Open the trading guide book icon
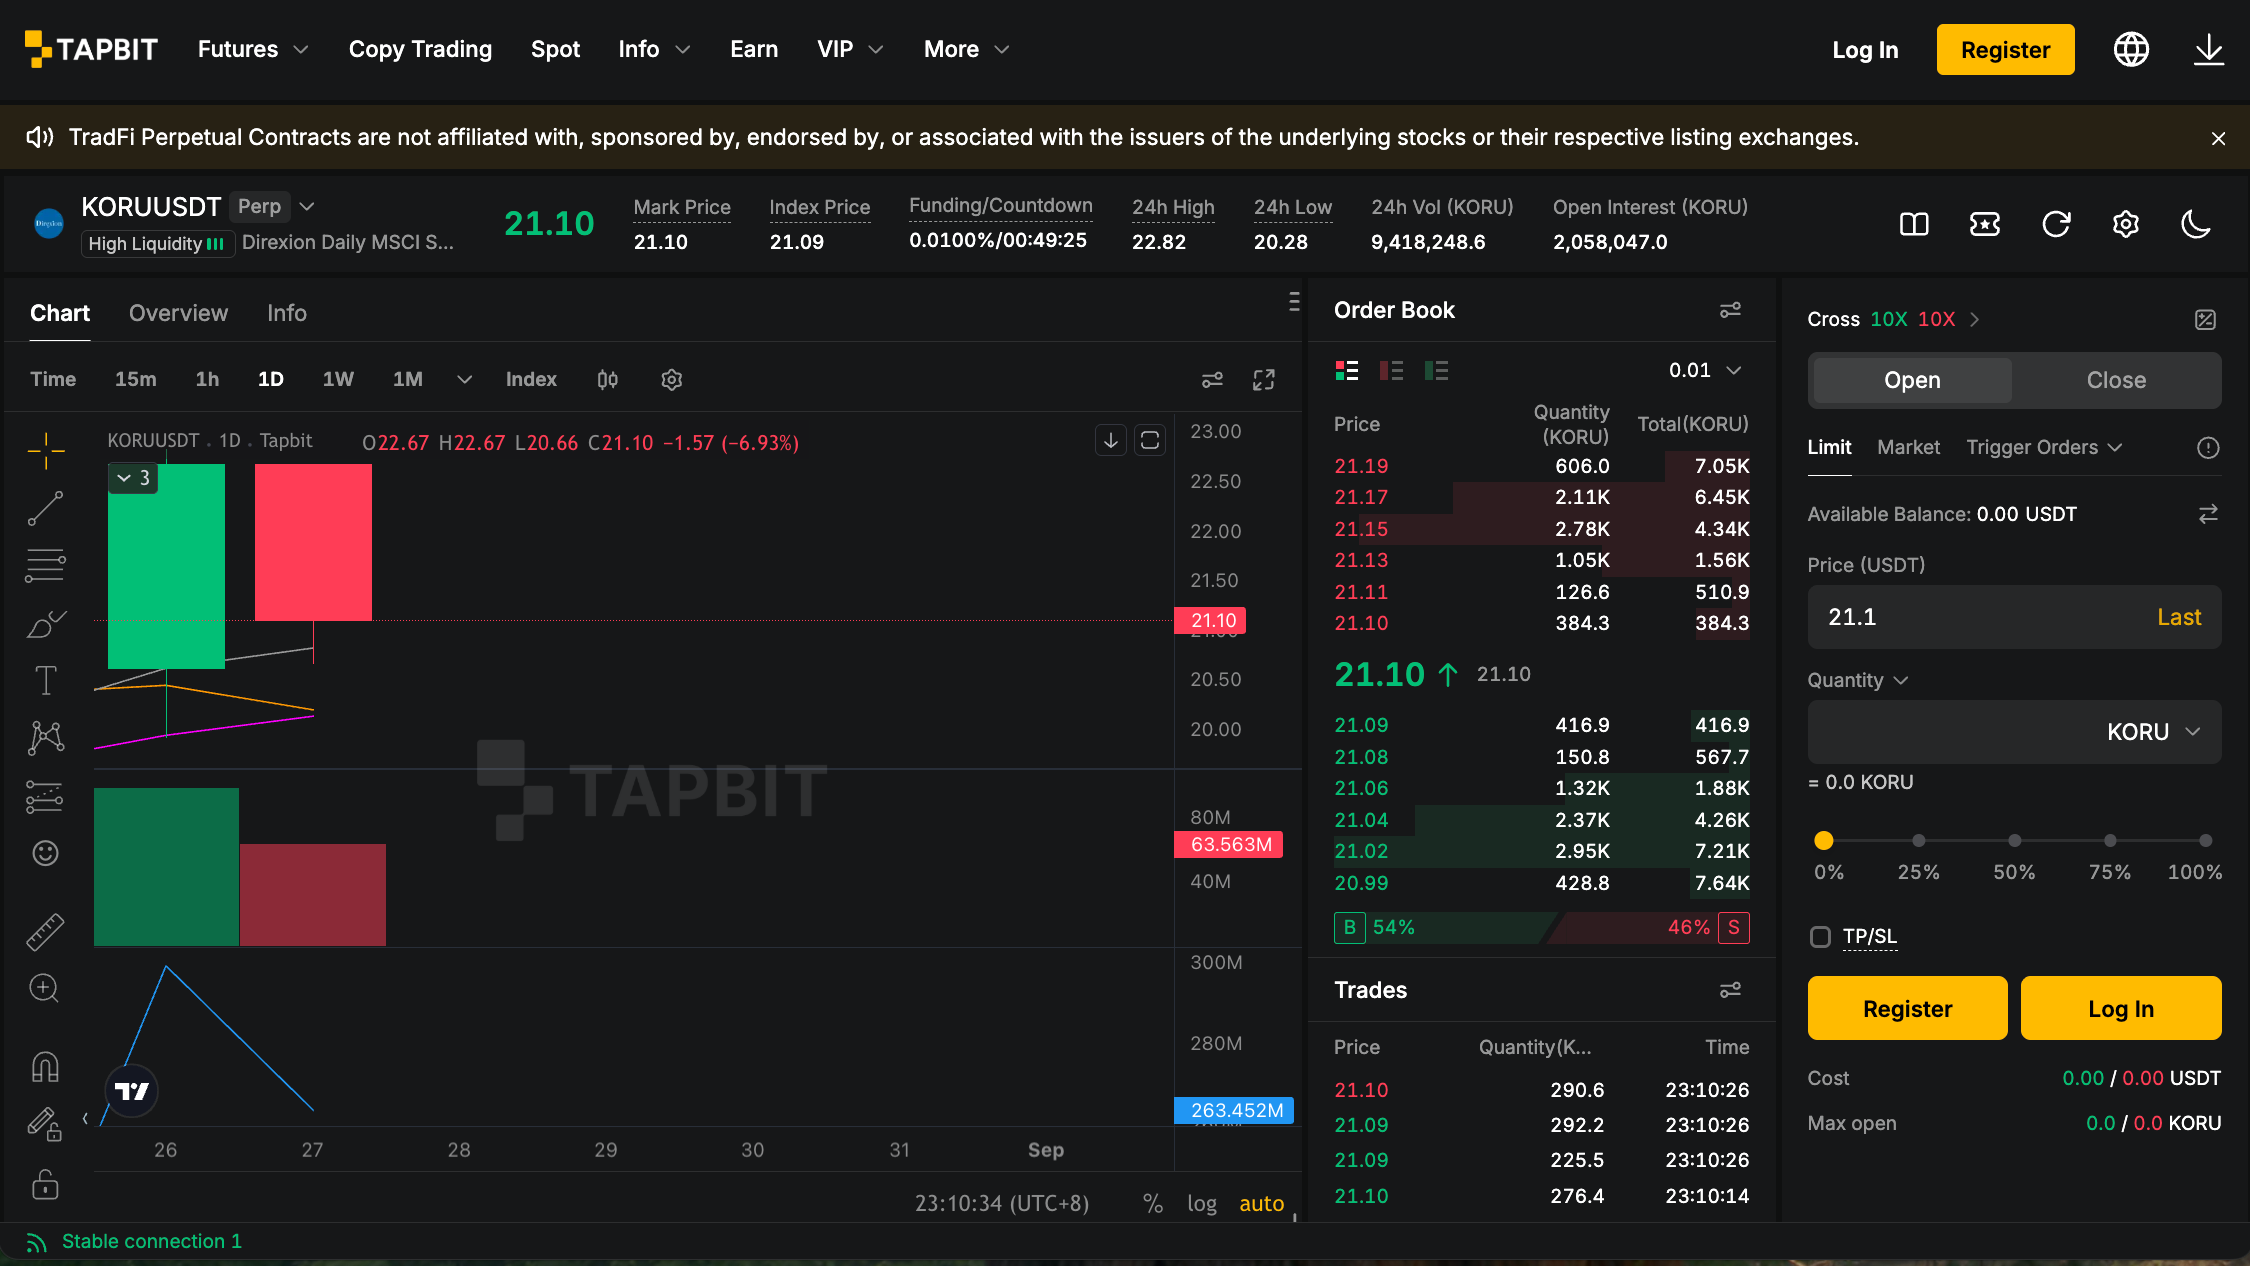This screenshot has height=1266, width=2250. click(x=1914, y=224)
